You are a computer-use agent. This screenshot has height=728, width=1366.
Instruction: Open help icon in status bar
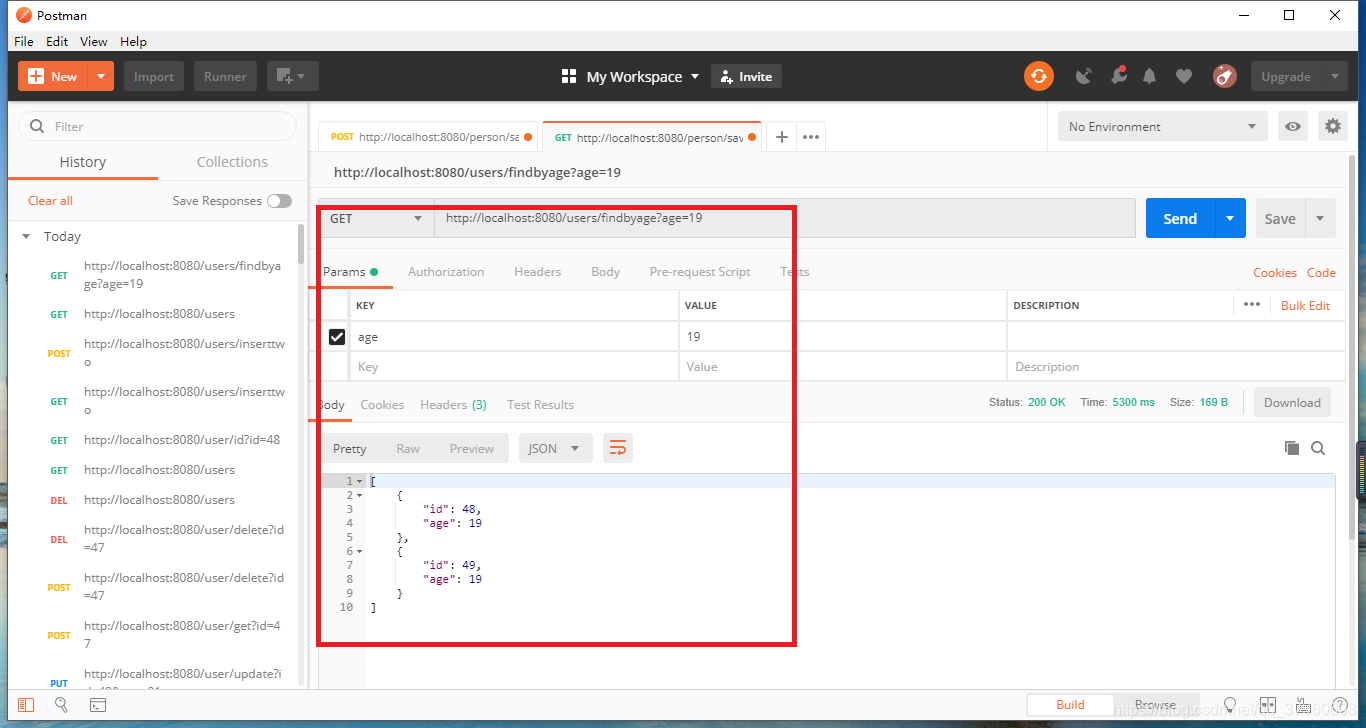coord(1340,705)
